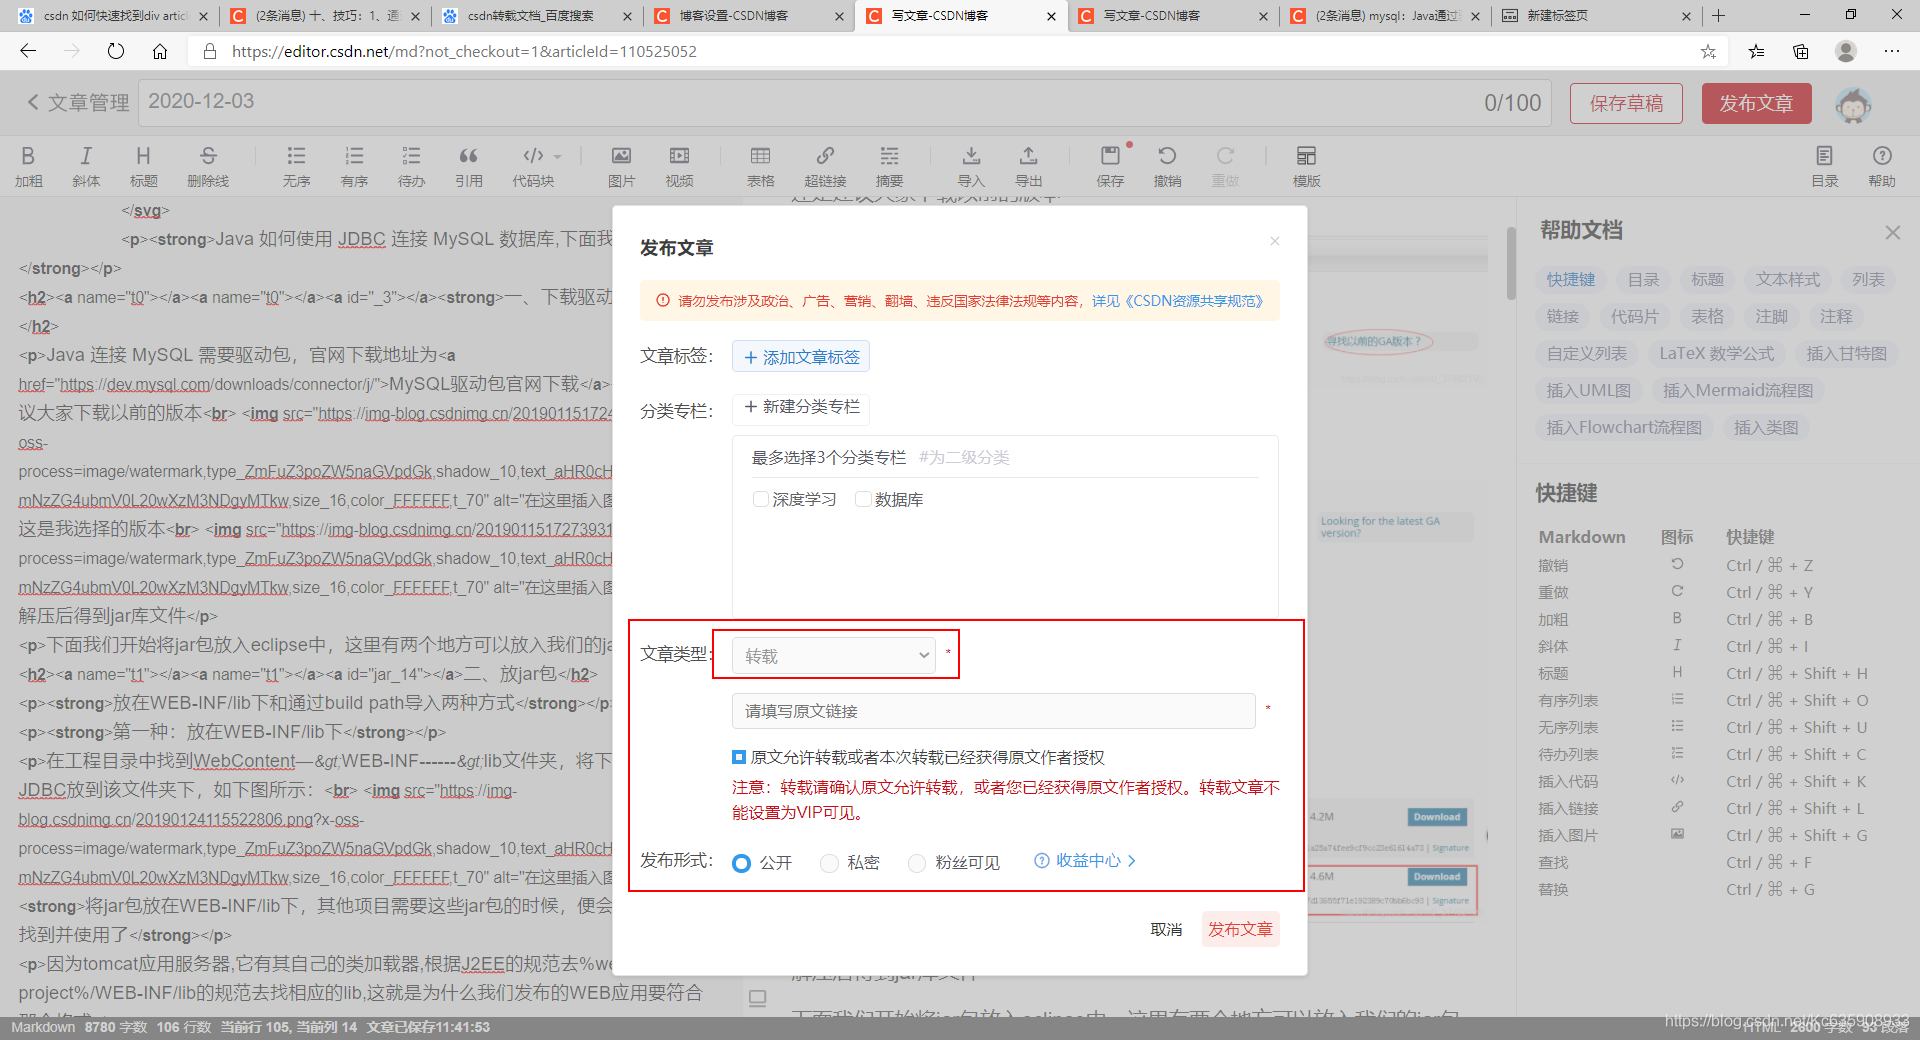Select the 插入UML图 help tag
1920x1040 pixels.
pos(1588,390)
